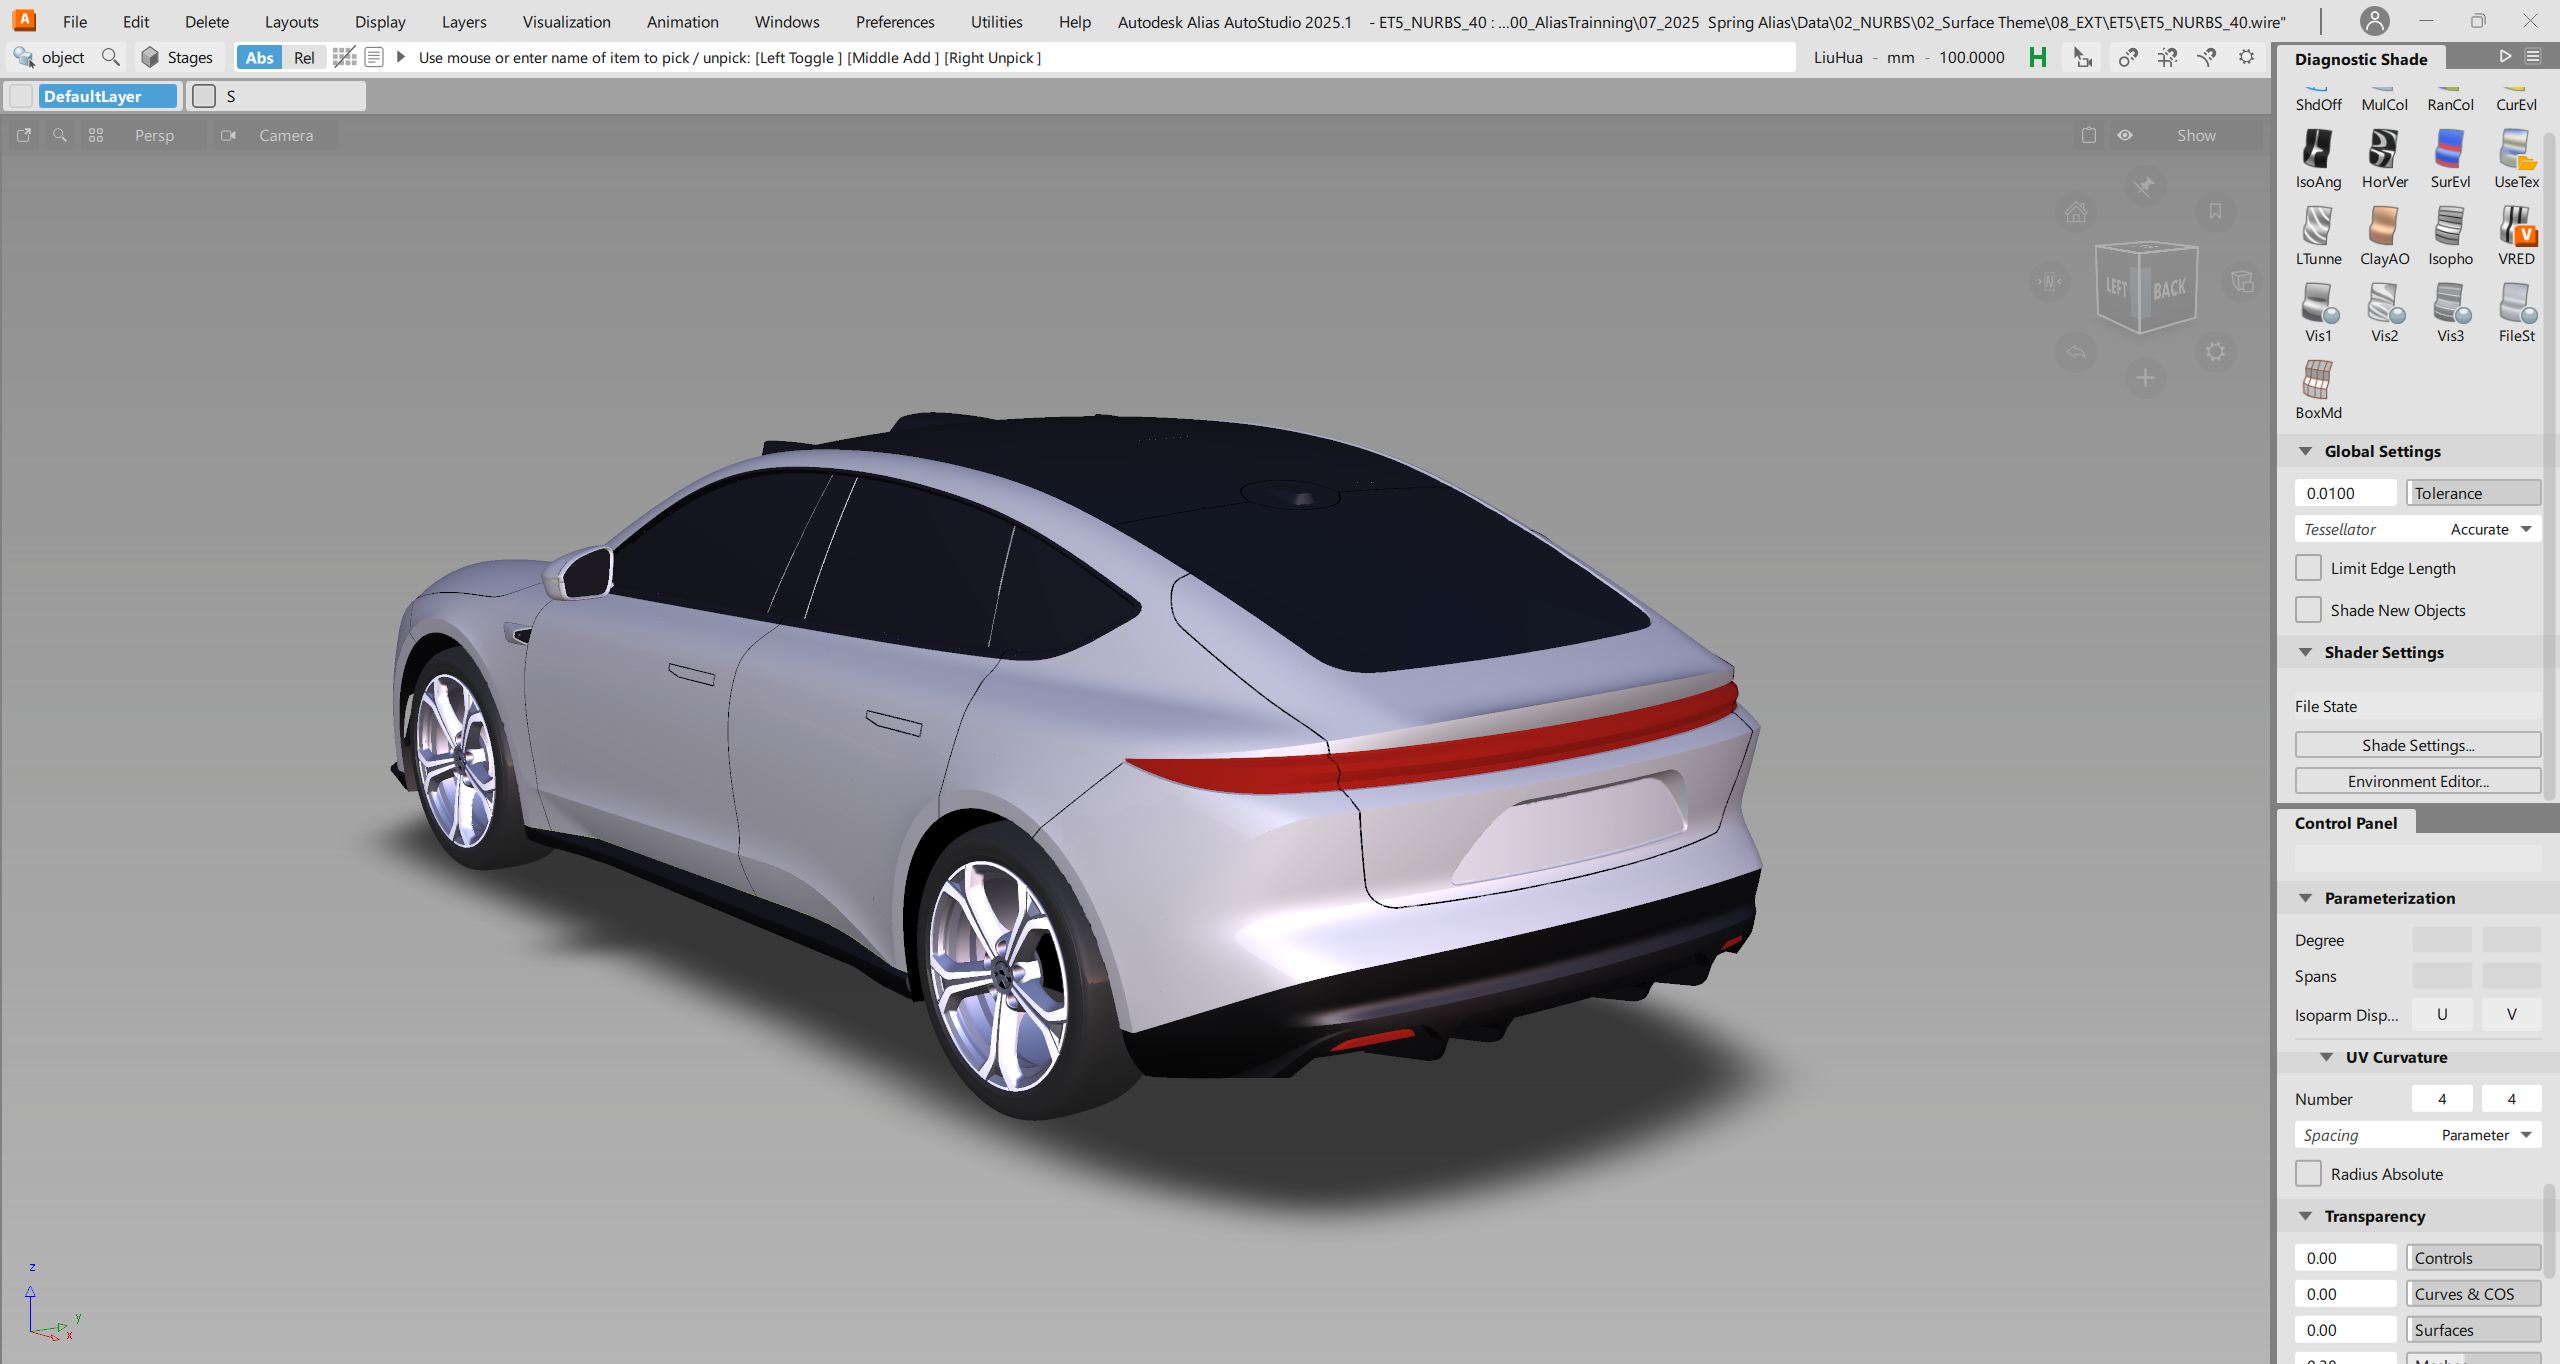Image resolution: width=2560 pixels, height=1364 pixels.
Task: Activate the HorVer shading mode icon
Action: tap(2383, 150)
